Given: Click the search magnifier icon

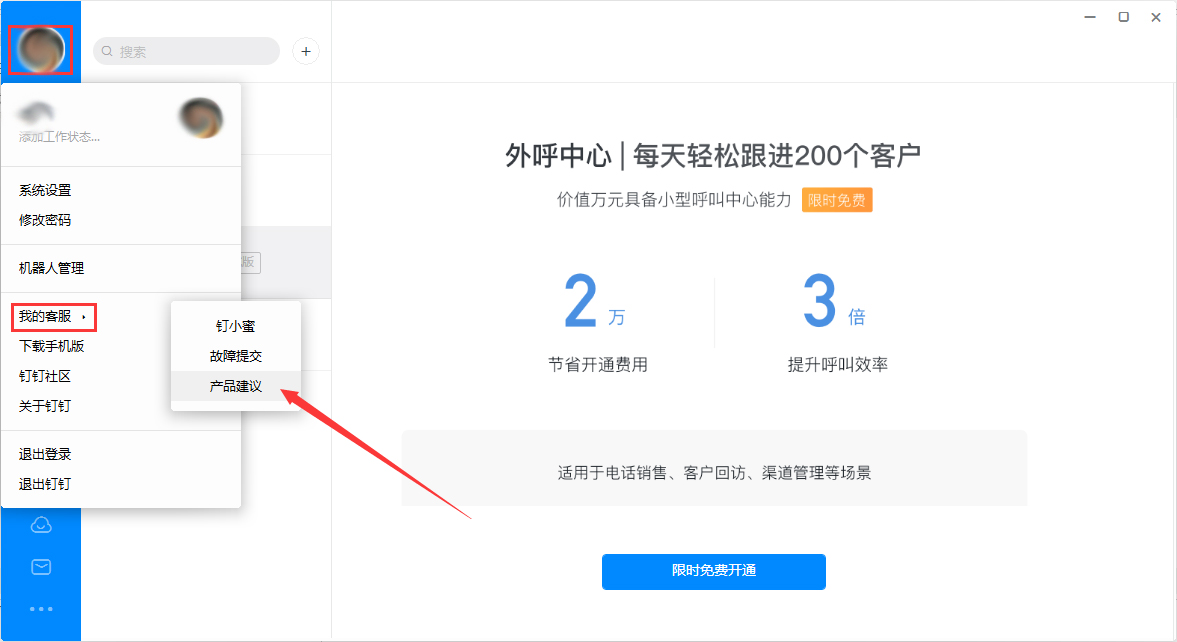Looking at the screenshot, I should (106, 51).
